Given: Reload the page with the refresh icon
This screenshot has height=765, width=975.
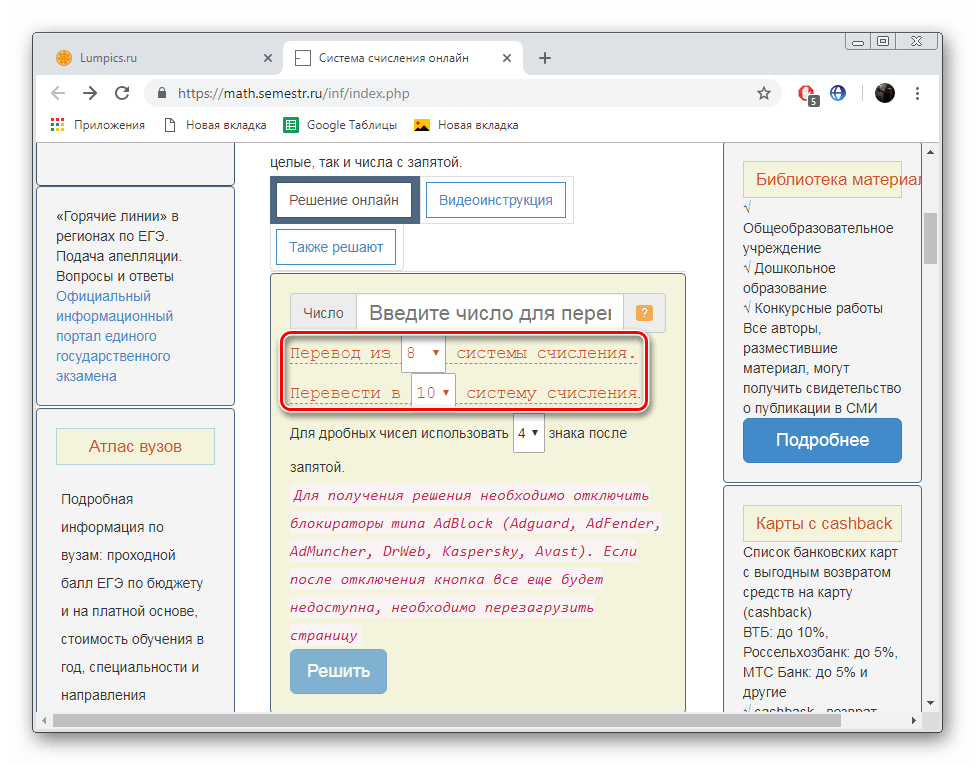Looking at the screenshot, I should (x=122, y=93).
